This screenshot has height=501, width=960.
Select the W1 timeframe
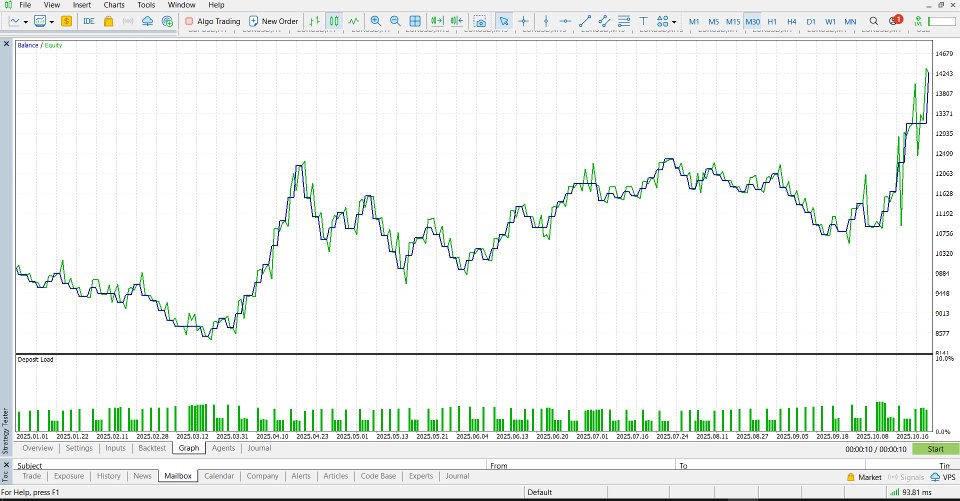point(830,21)
